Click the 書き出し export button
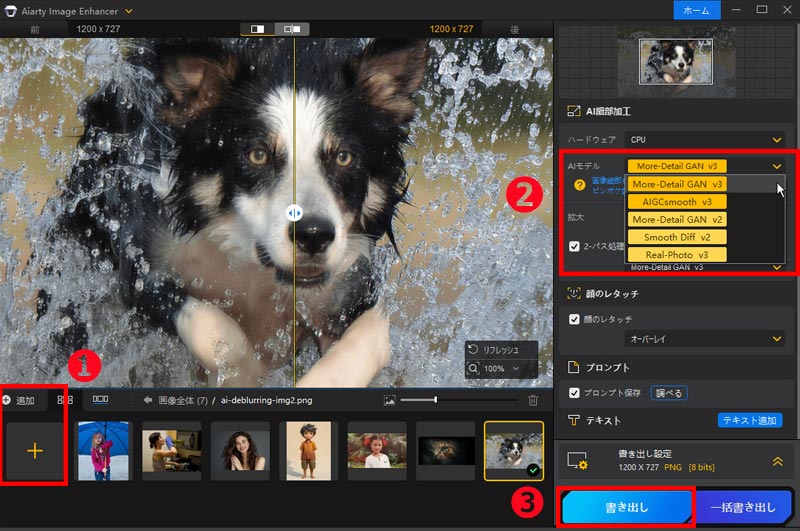This screenshot has height=531, width=800. click(x=628, y=507)
